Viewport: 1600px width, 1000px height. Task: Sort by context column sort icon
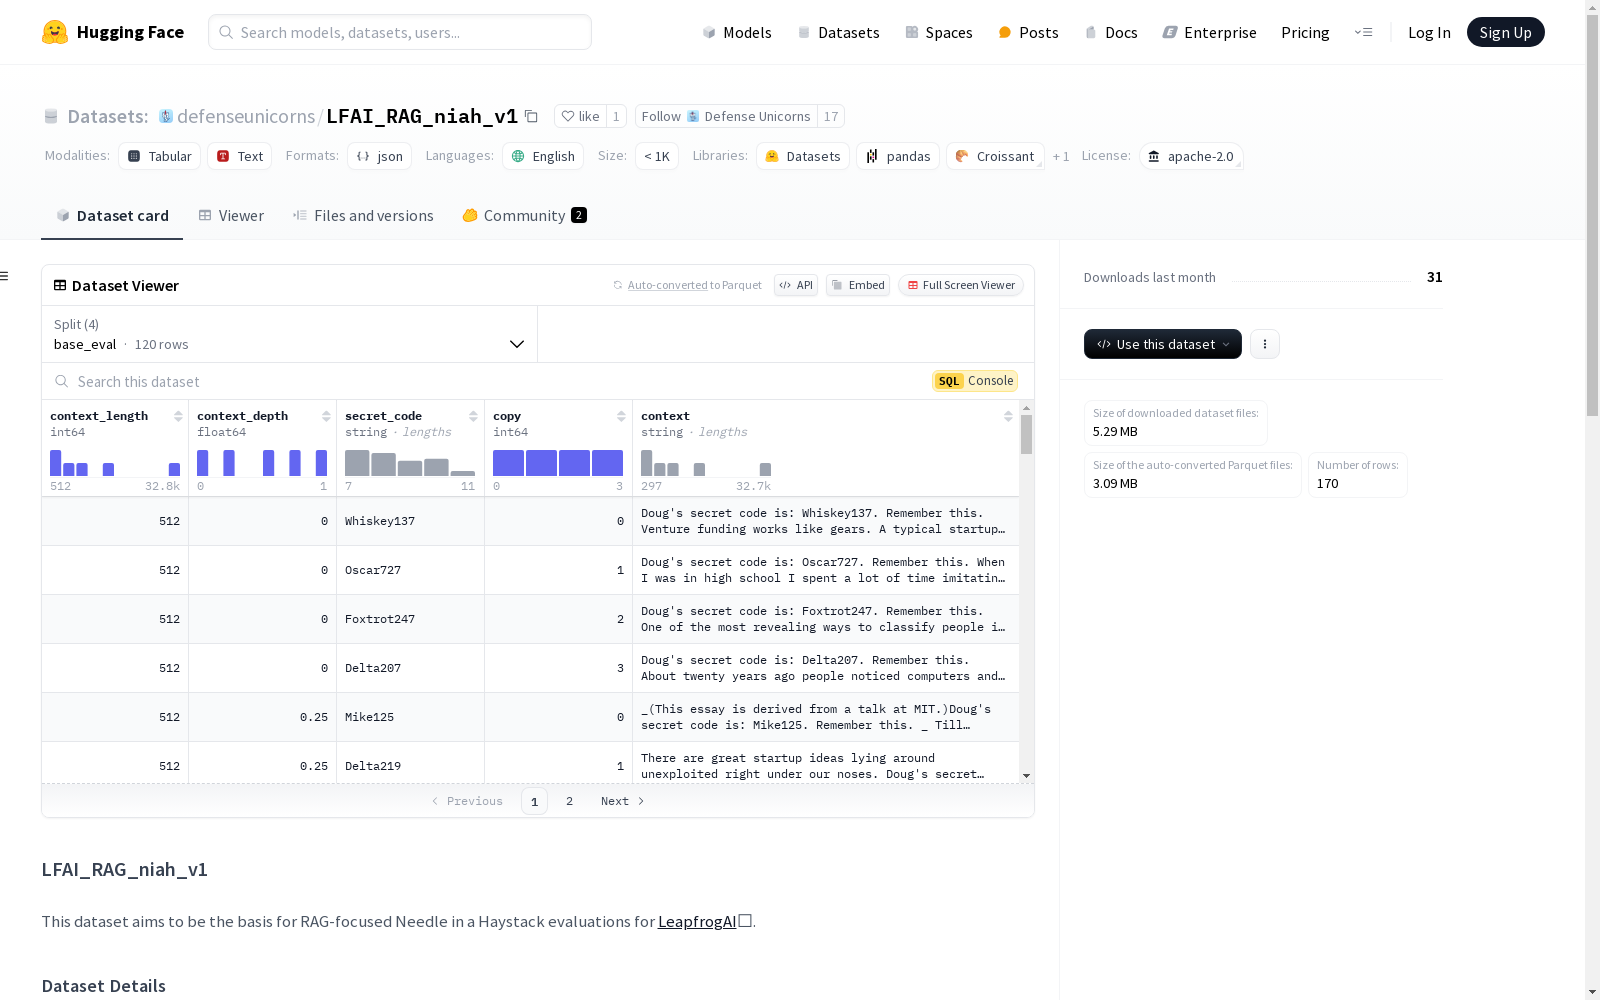coord(1008,416)
